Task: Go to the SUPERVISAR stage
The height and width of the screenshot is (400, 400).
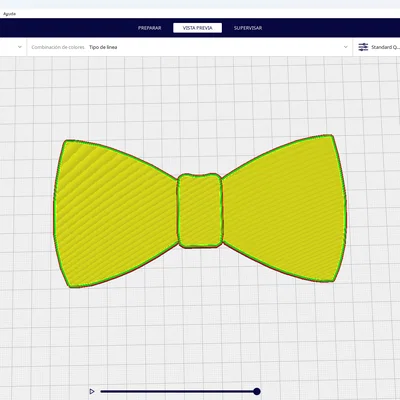Action: click(x=248, y=28)
